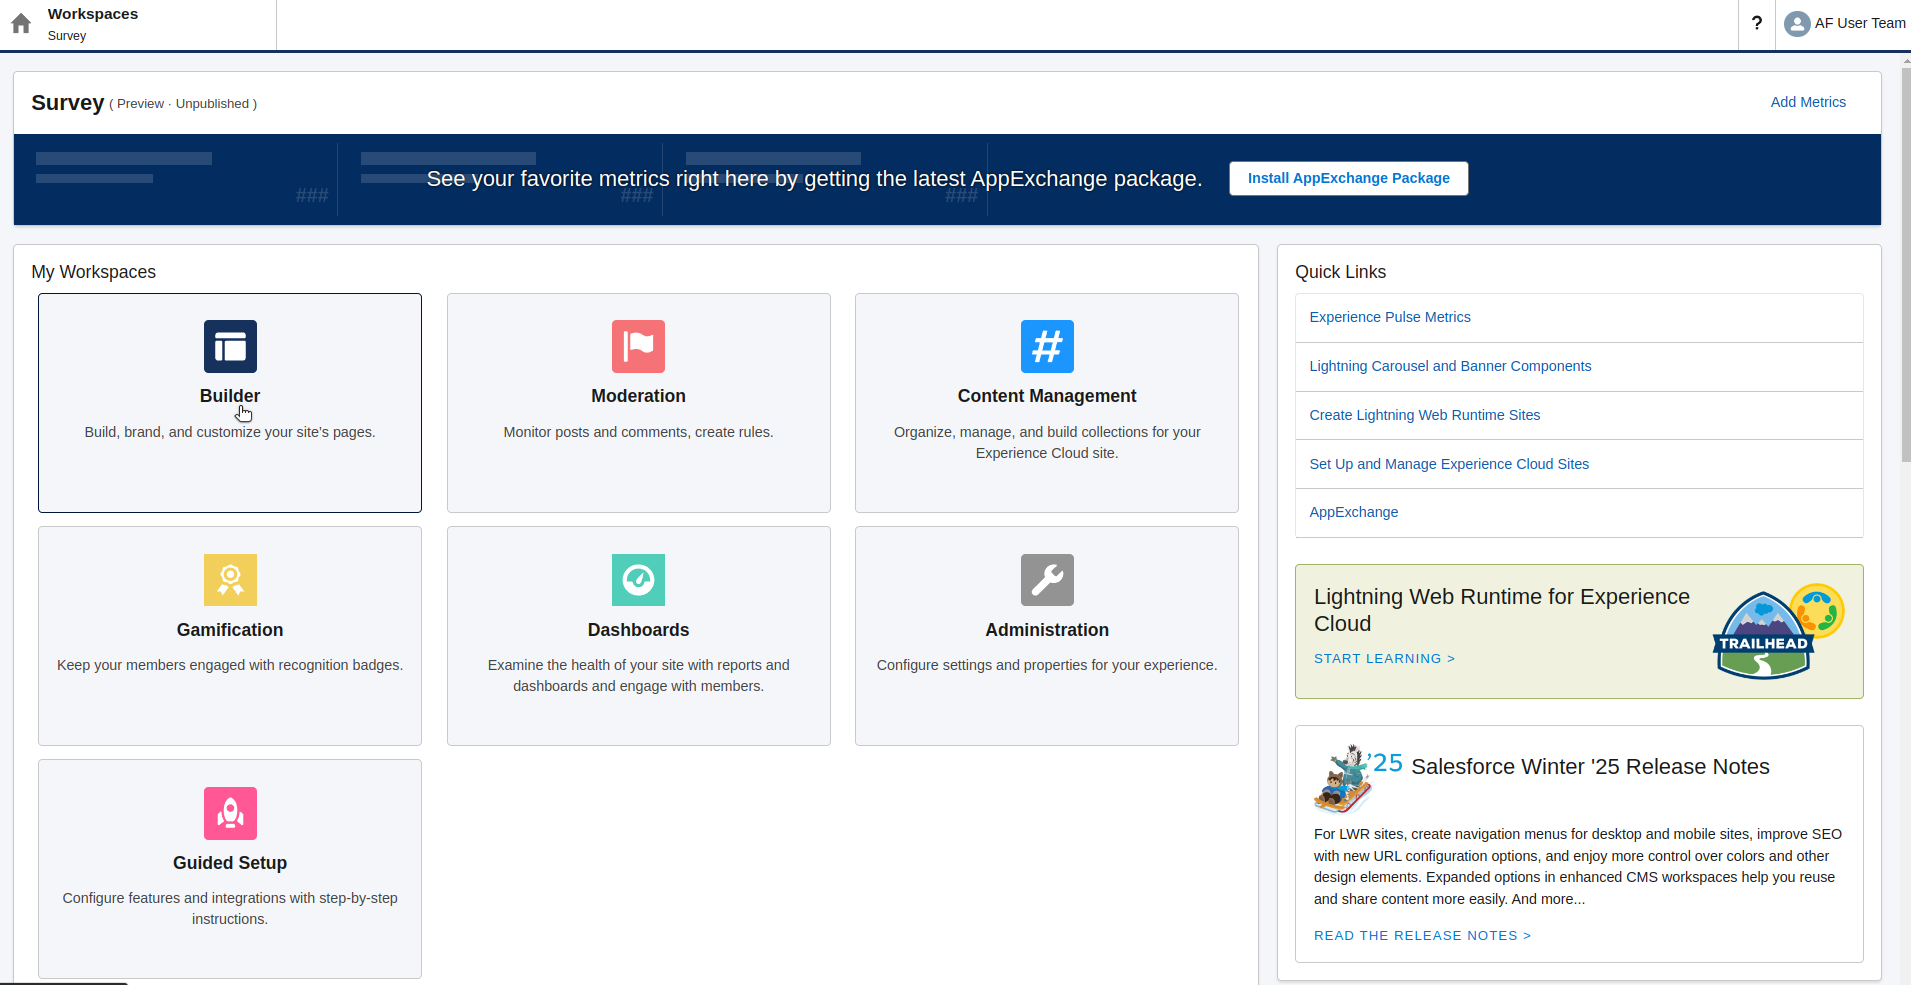Click the Administration wrench icon
Viewport: 1911px width, 985px height.
[1046, 580]
